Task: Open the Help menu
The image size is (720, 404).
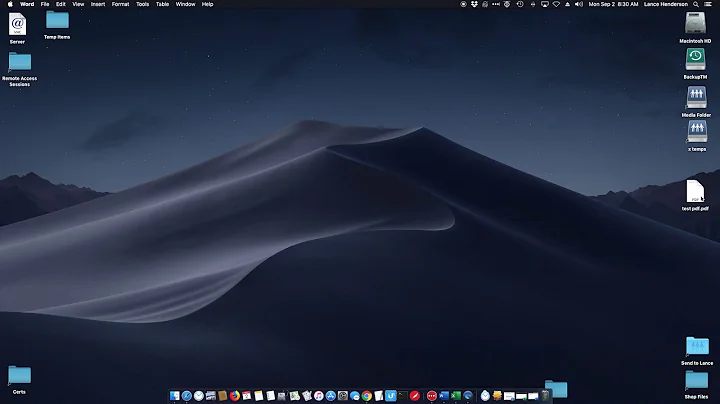Action: (x=208, y=4)
